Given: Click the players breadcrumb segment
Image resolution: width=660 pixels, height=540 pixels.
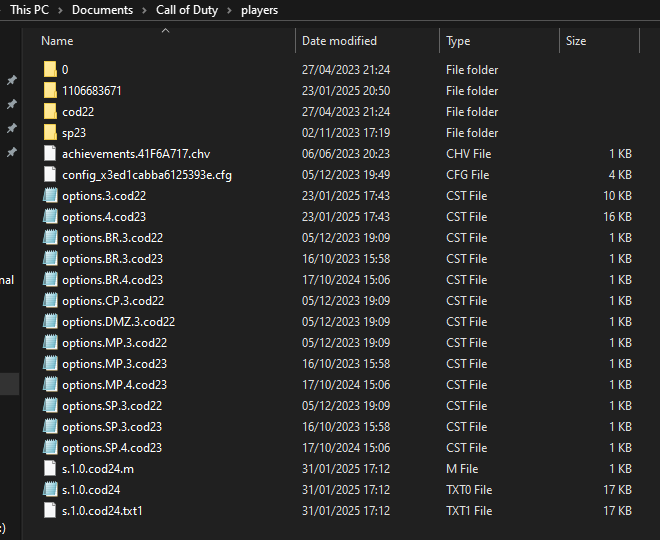Looking at the screenshot, I should [259, 10].
